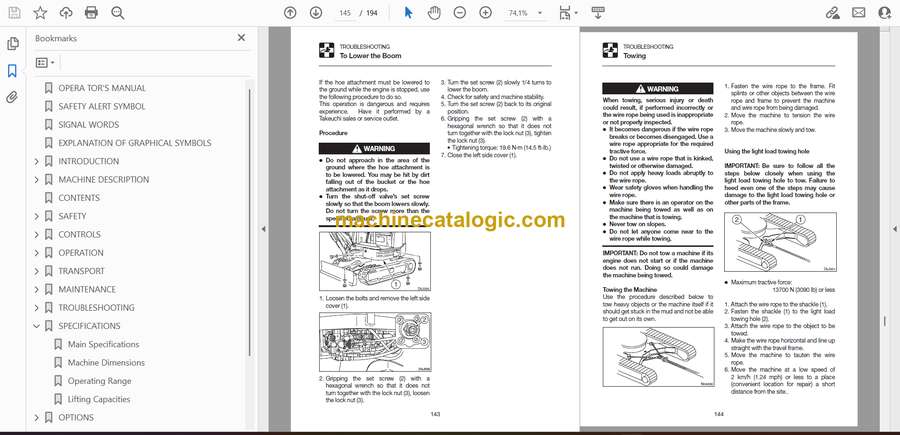
Task: Collapse the SPECIFICATIONS bookmark
Action: pyautogui.click(x=37, y=326)
